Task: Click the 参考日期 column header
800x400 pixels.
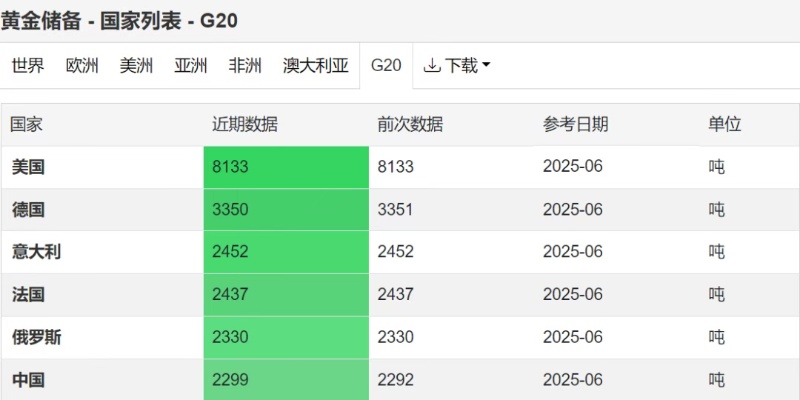Action: tap(575, 125)
